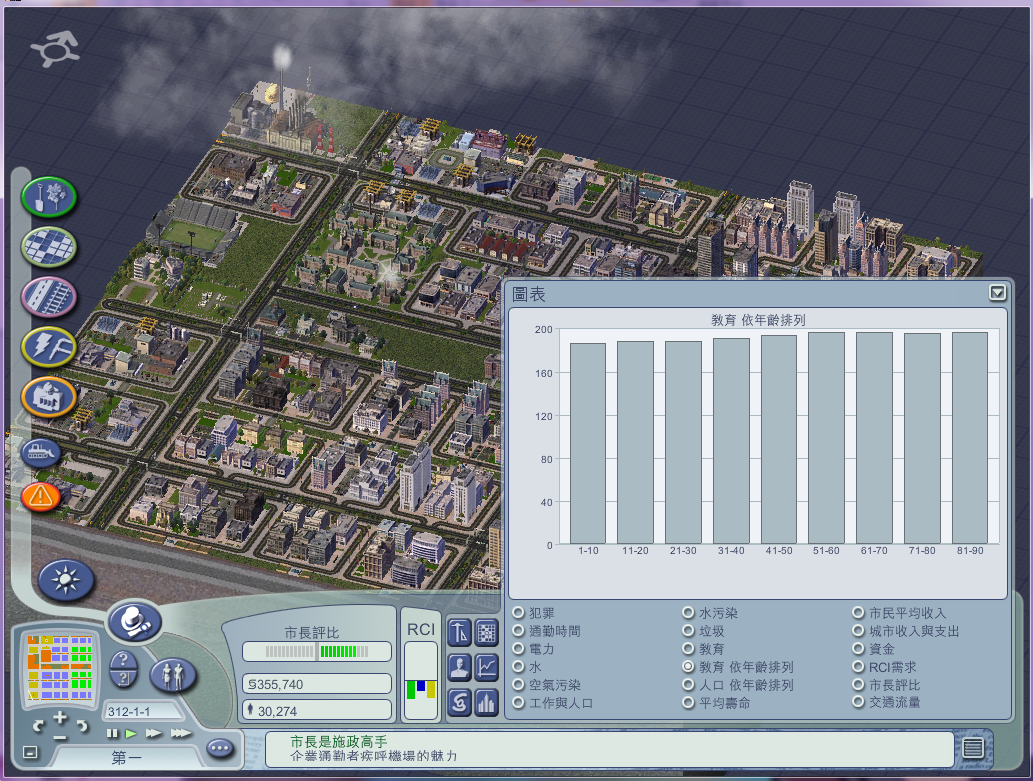Select the 犯罪 graph radio button
This screenshot has width=1033, height=781.
(x=518, y=613)
